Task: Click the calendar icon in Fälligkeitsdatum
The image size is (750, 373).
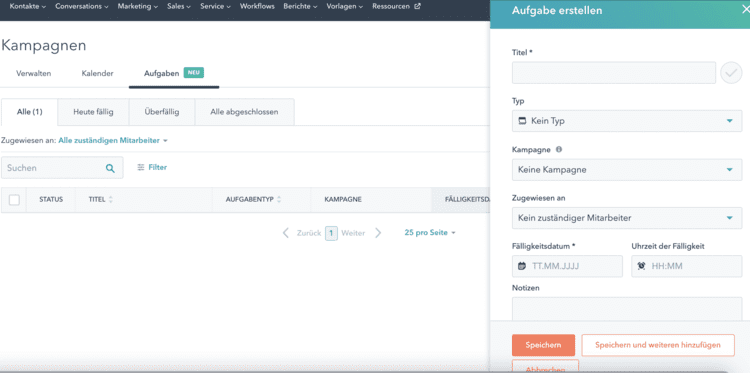Action: (x=522, y=266)
